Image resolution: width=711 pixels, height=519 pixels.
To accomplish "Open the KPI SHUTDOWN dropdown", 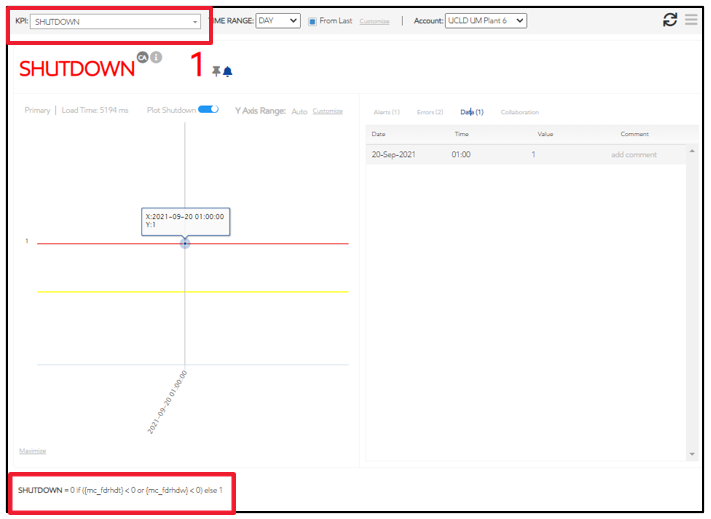I will pyautogui.click(x=114, y=21).
